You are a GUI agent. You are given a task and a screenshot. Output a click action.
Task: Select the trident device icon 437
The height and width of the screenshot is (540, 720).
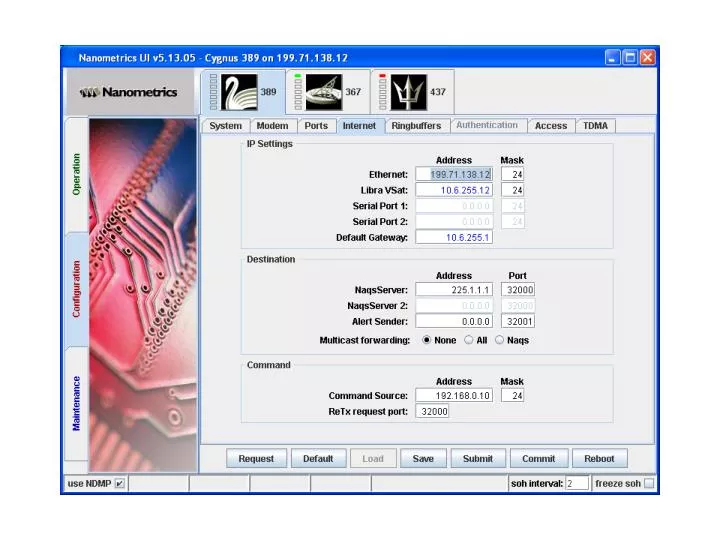click(x=409, y=92)
